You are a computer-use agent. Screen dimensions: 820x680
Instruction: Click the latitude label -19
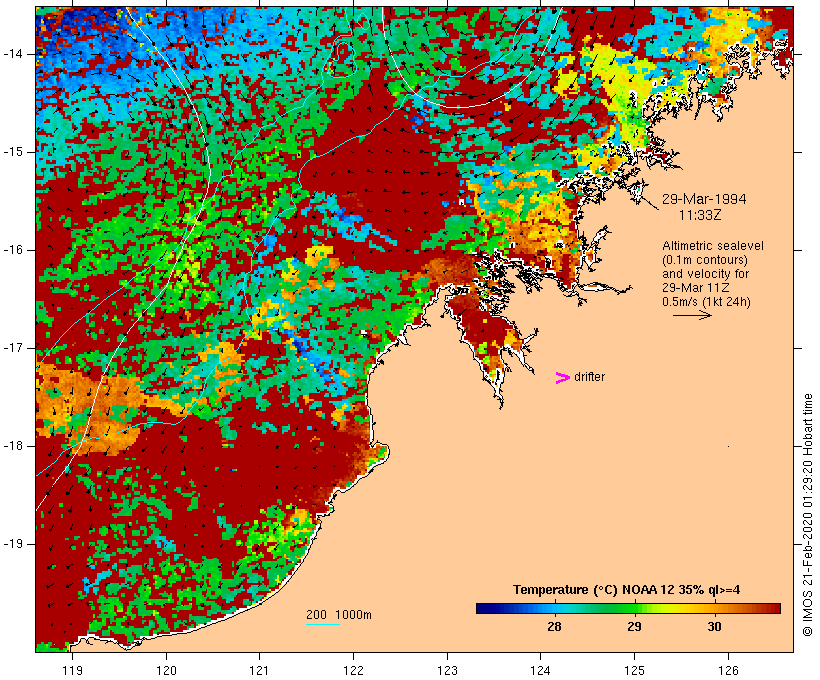pyautogui.click(x=13, y=544)
